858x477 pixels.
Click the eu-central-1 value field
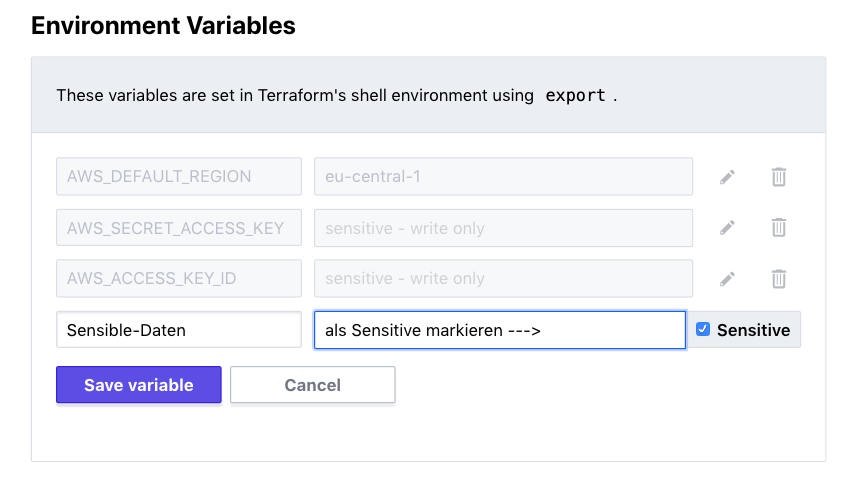point(503,177)
